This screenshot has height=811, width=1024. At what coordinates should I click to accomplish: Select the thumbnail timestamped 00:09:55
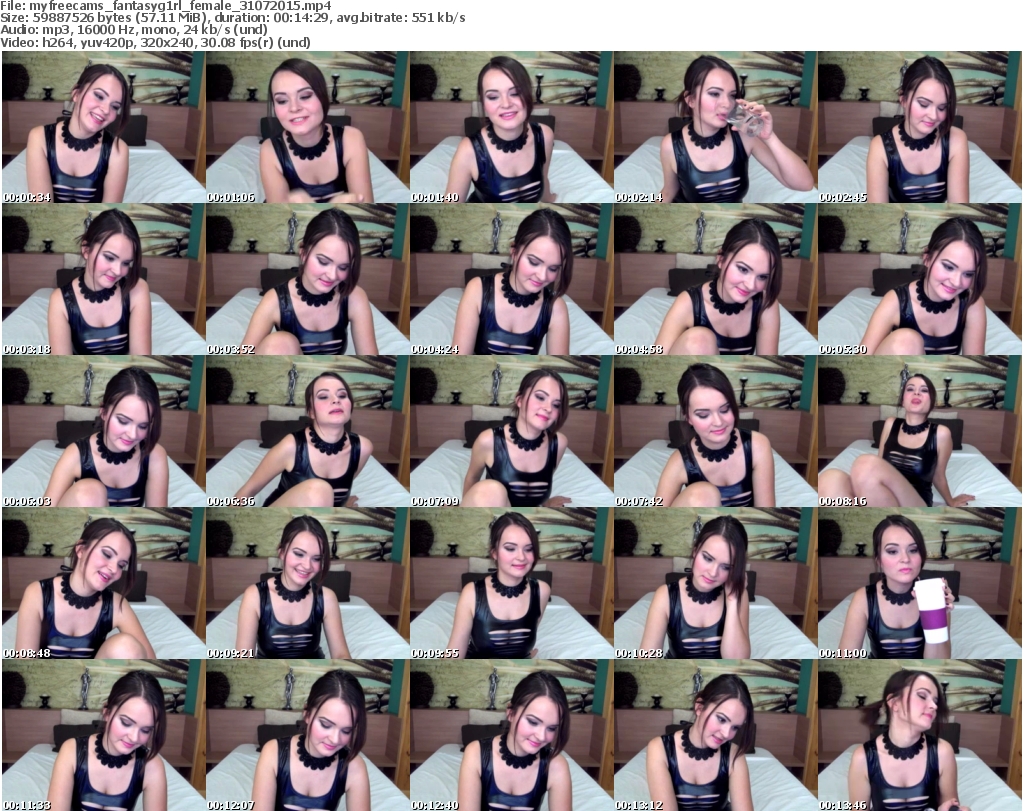[x=511, y=584]
